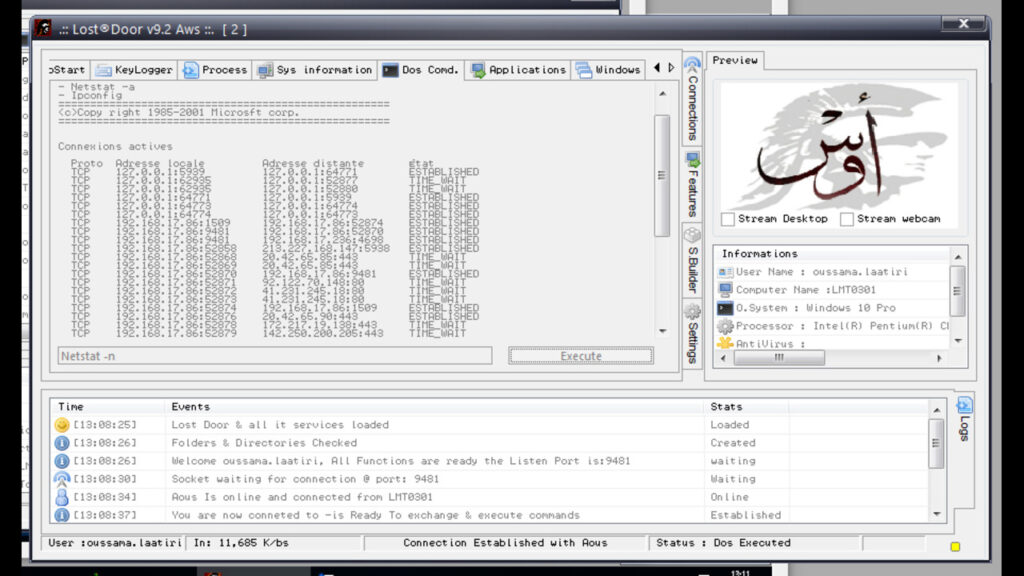Click info icon on 13:08:37 row
The height and width of the screenshot is (576, 1024).
(x=61, y=515)
